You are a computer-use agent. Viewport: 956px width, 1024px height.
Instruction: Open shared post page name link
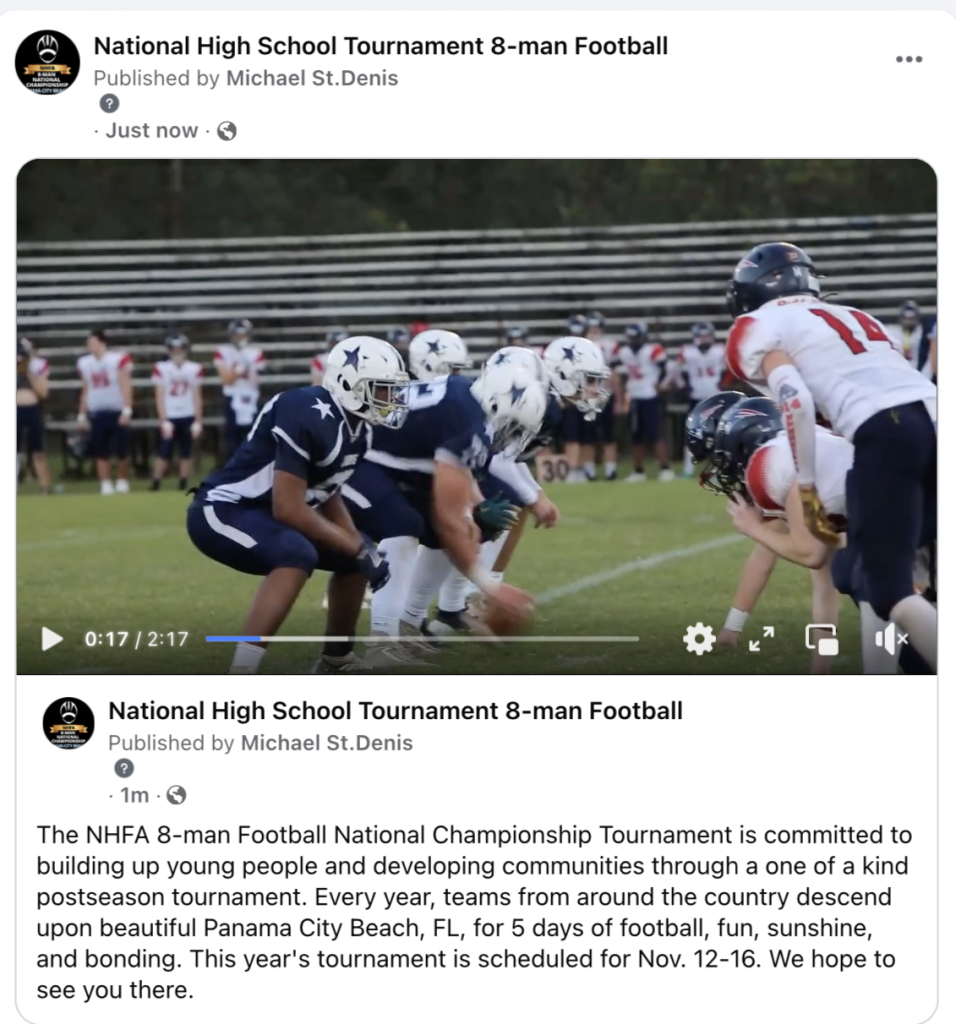pyautogui.click(x=396, y=711)
